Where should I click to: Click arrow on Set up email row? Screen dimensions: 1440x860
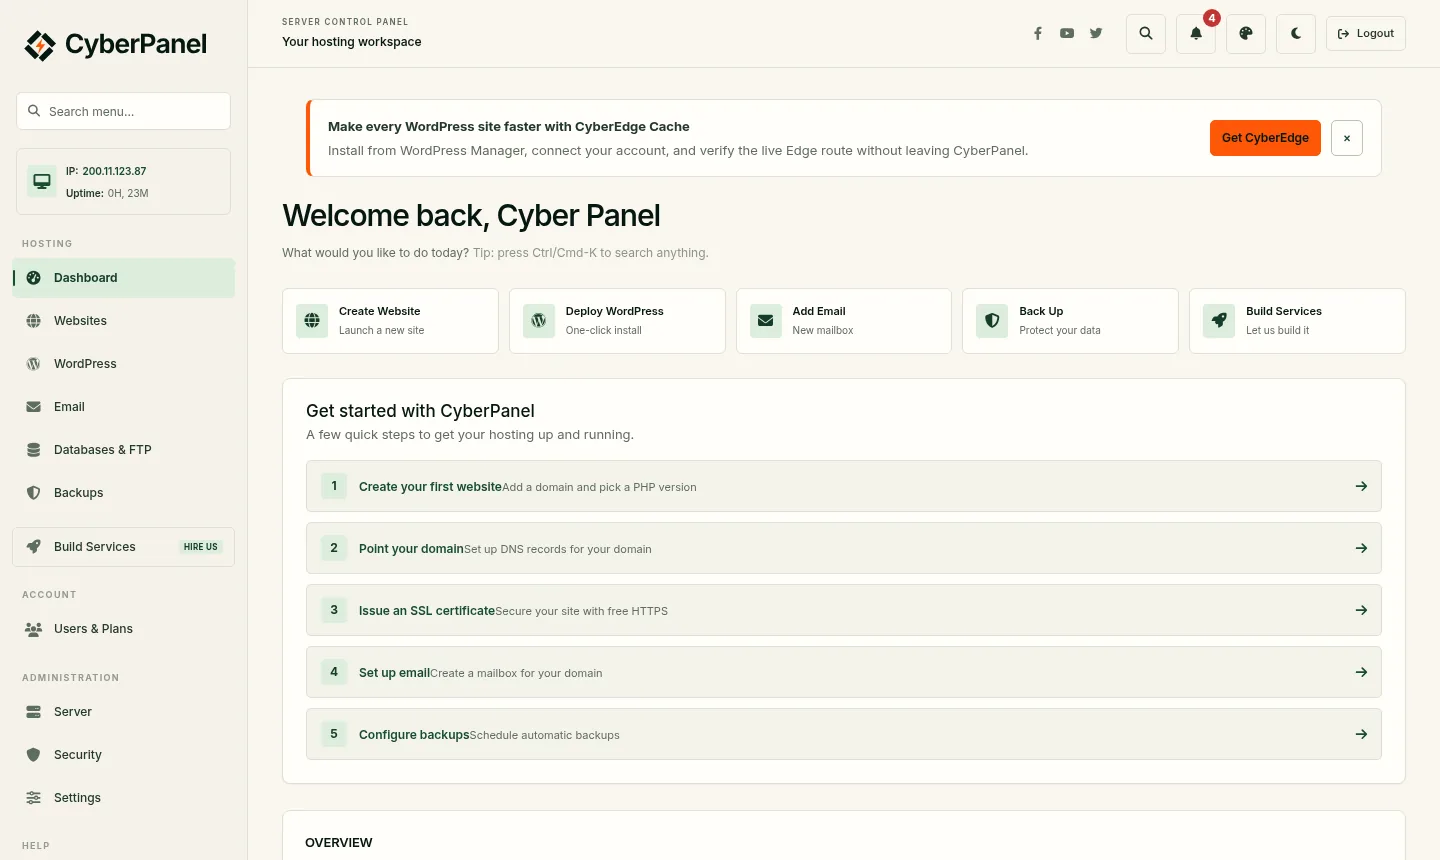[x=1361, y=672]
